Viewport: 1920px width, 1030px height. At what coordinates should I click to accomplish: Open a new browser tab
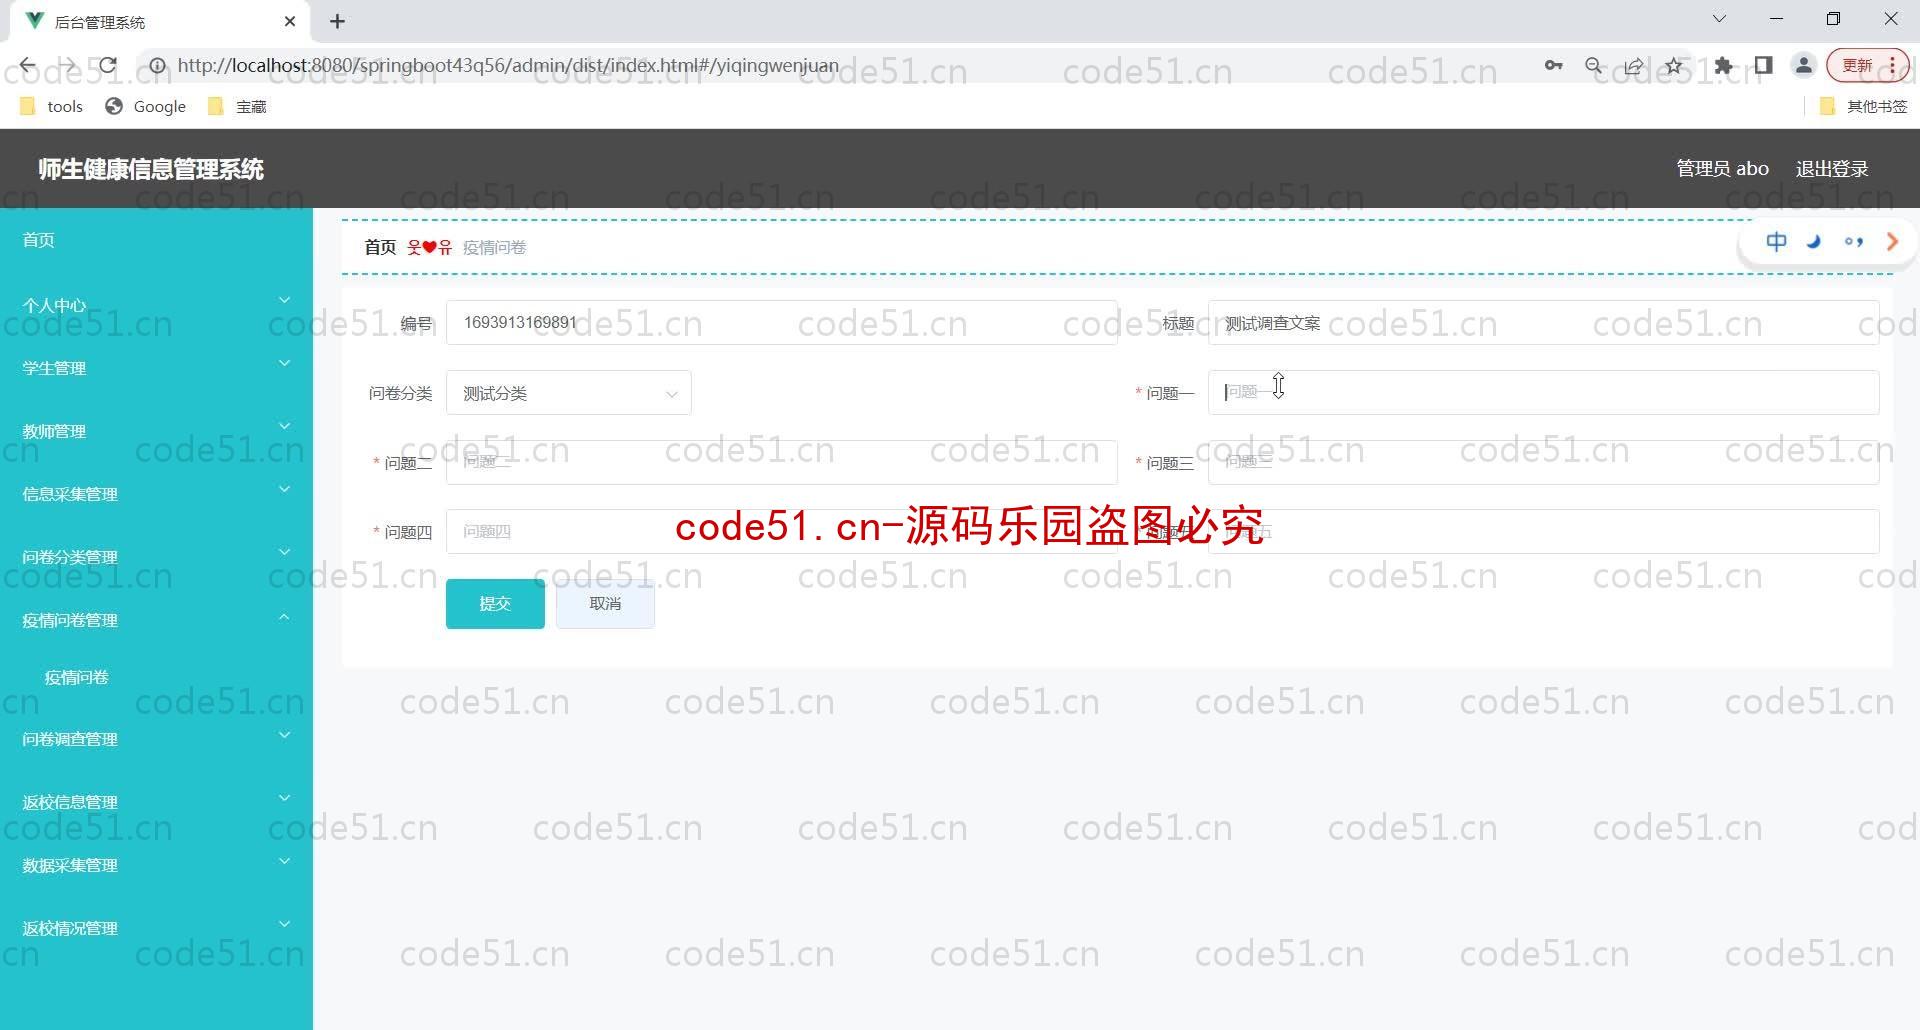(337, 21)
